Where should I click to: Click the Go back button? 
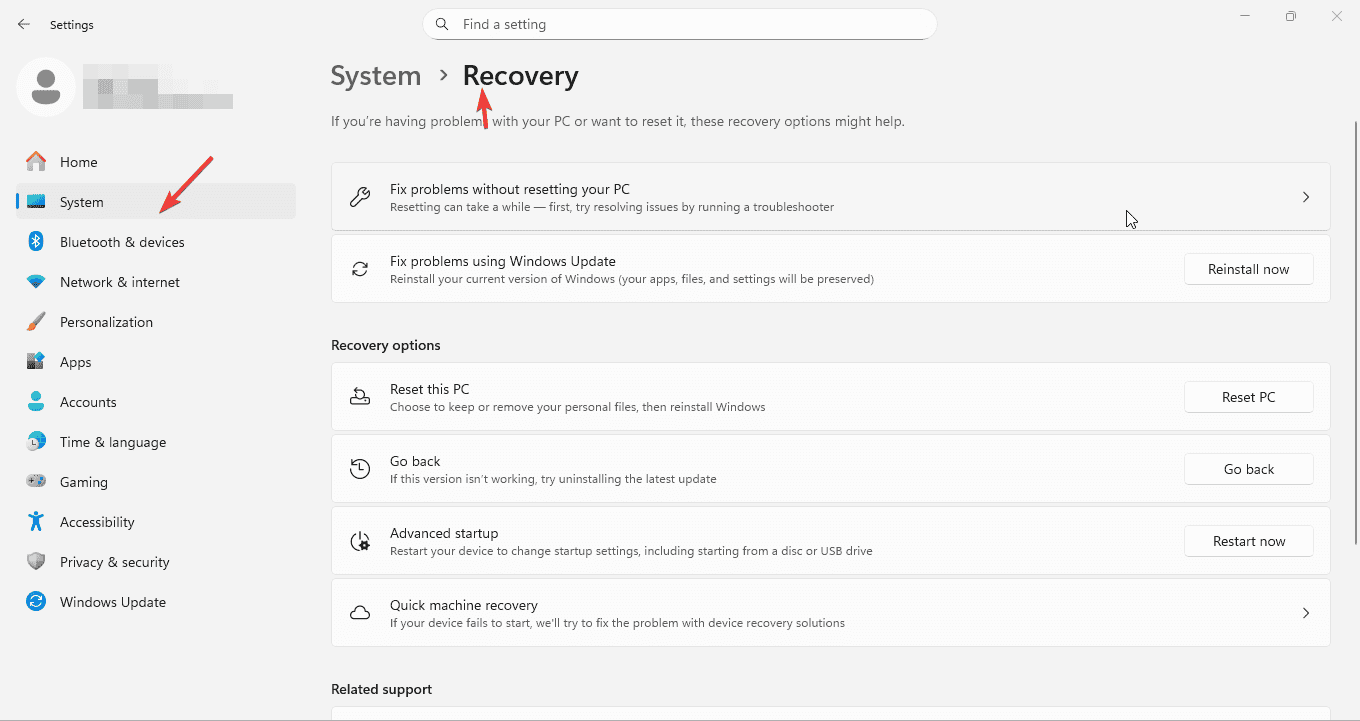pos(1248,469)
